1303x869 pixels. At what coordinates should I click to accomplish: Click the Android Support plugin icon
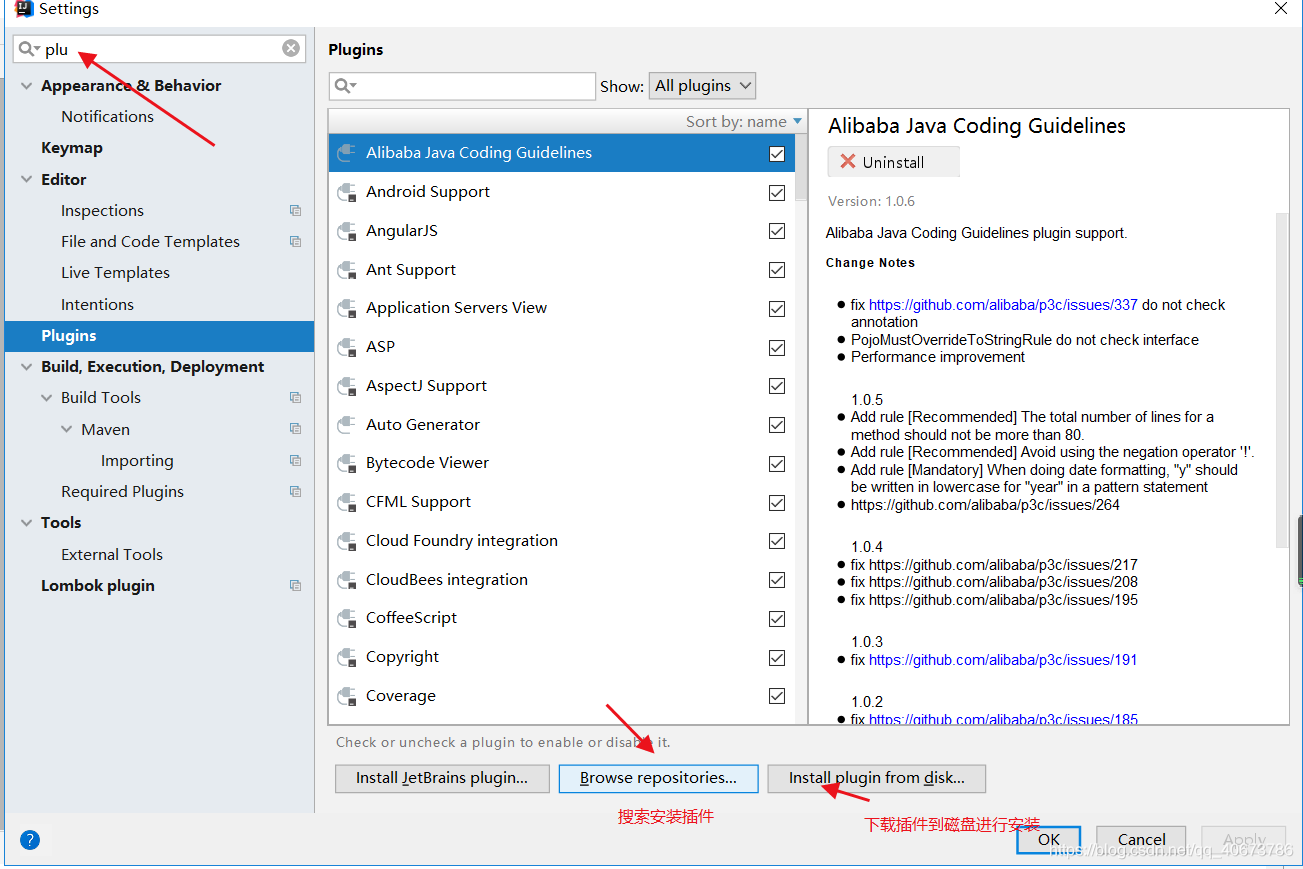347,192
